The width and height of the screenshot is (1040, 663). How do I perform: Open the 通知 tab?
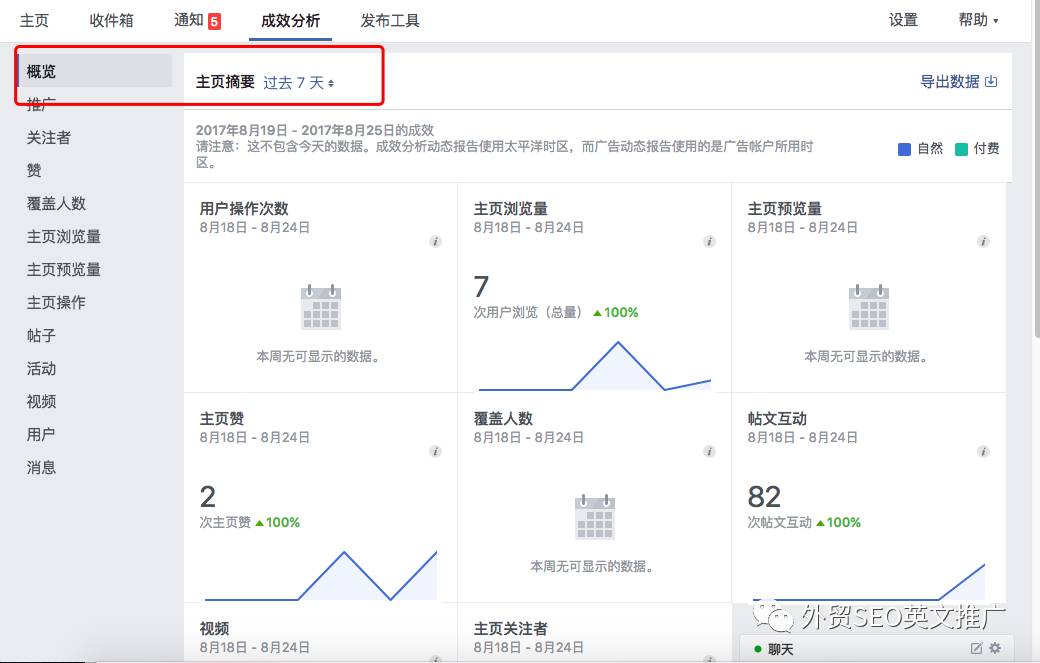197,21
